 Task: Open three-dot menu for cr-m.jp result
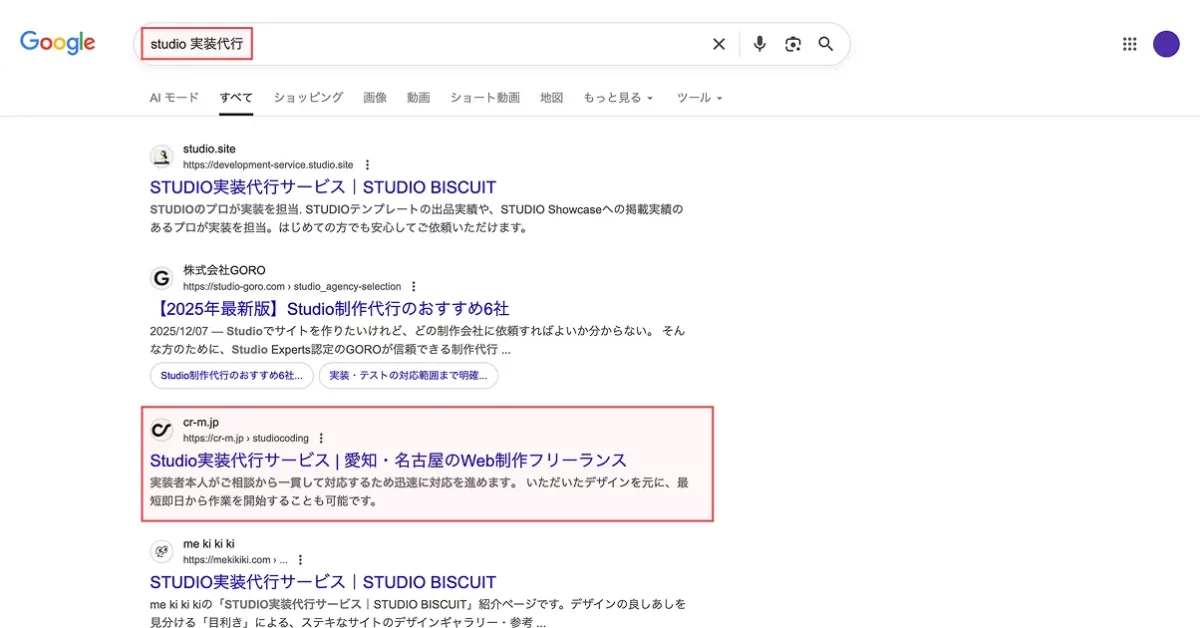(x=321, y=438)
